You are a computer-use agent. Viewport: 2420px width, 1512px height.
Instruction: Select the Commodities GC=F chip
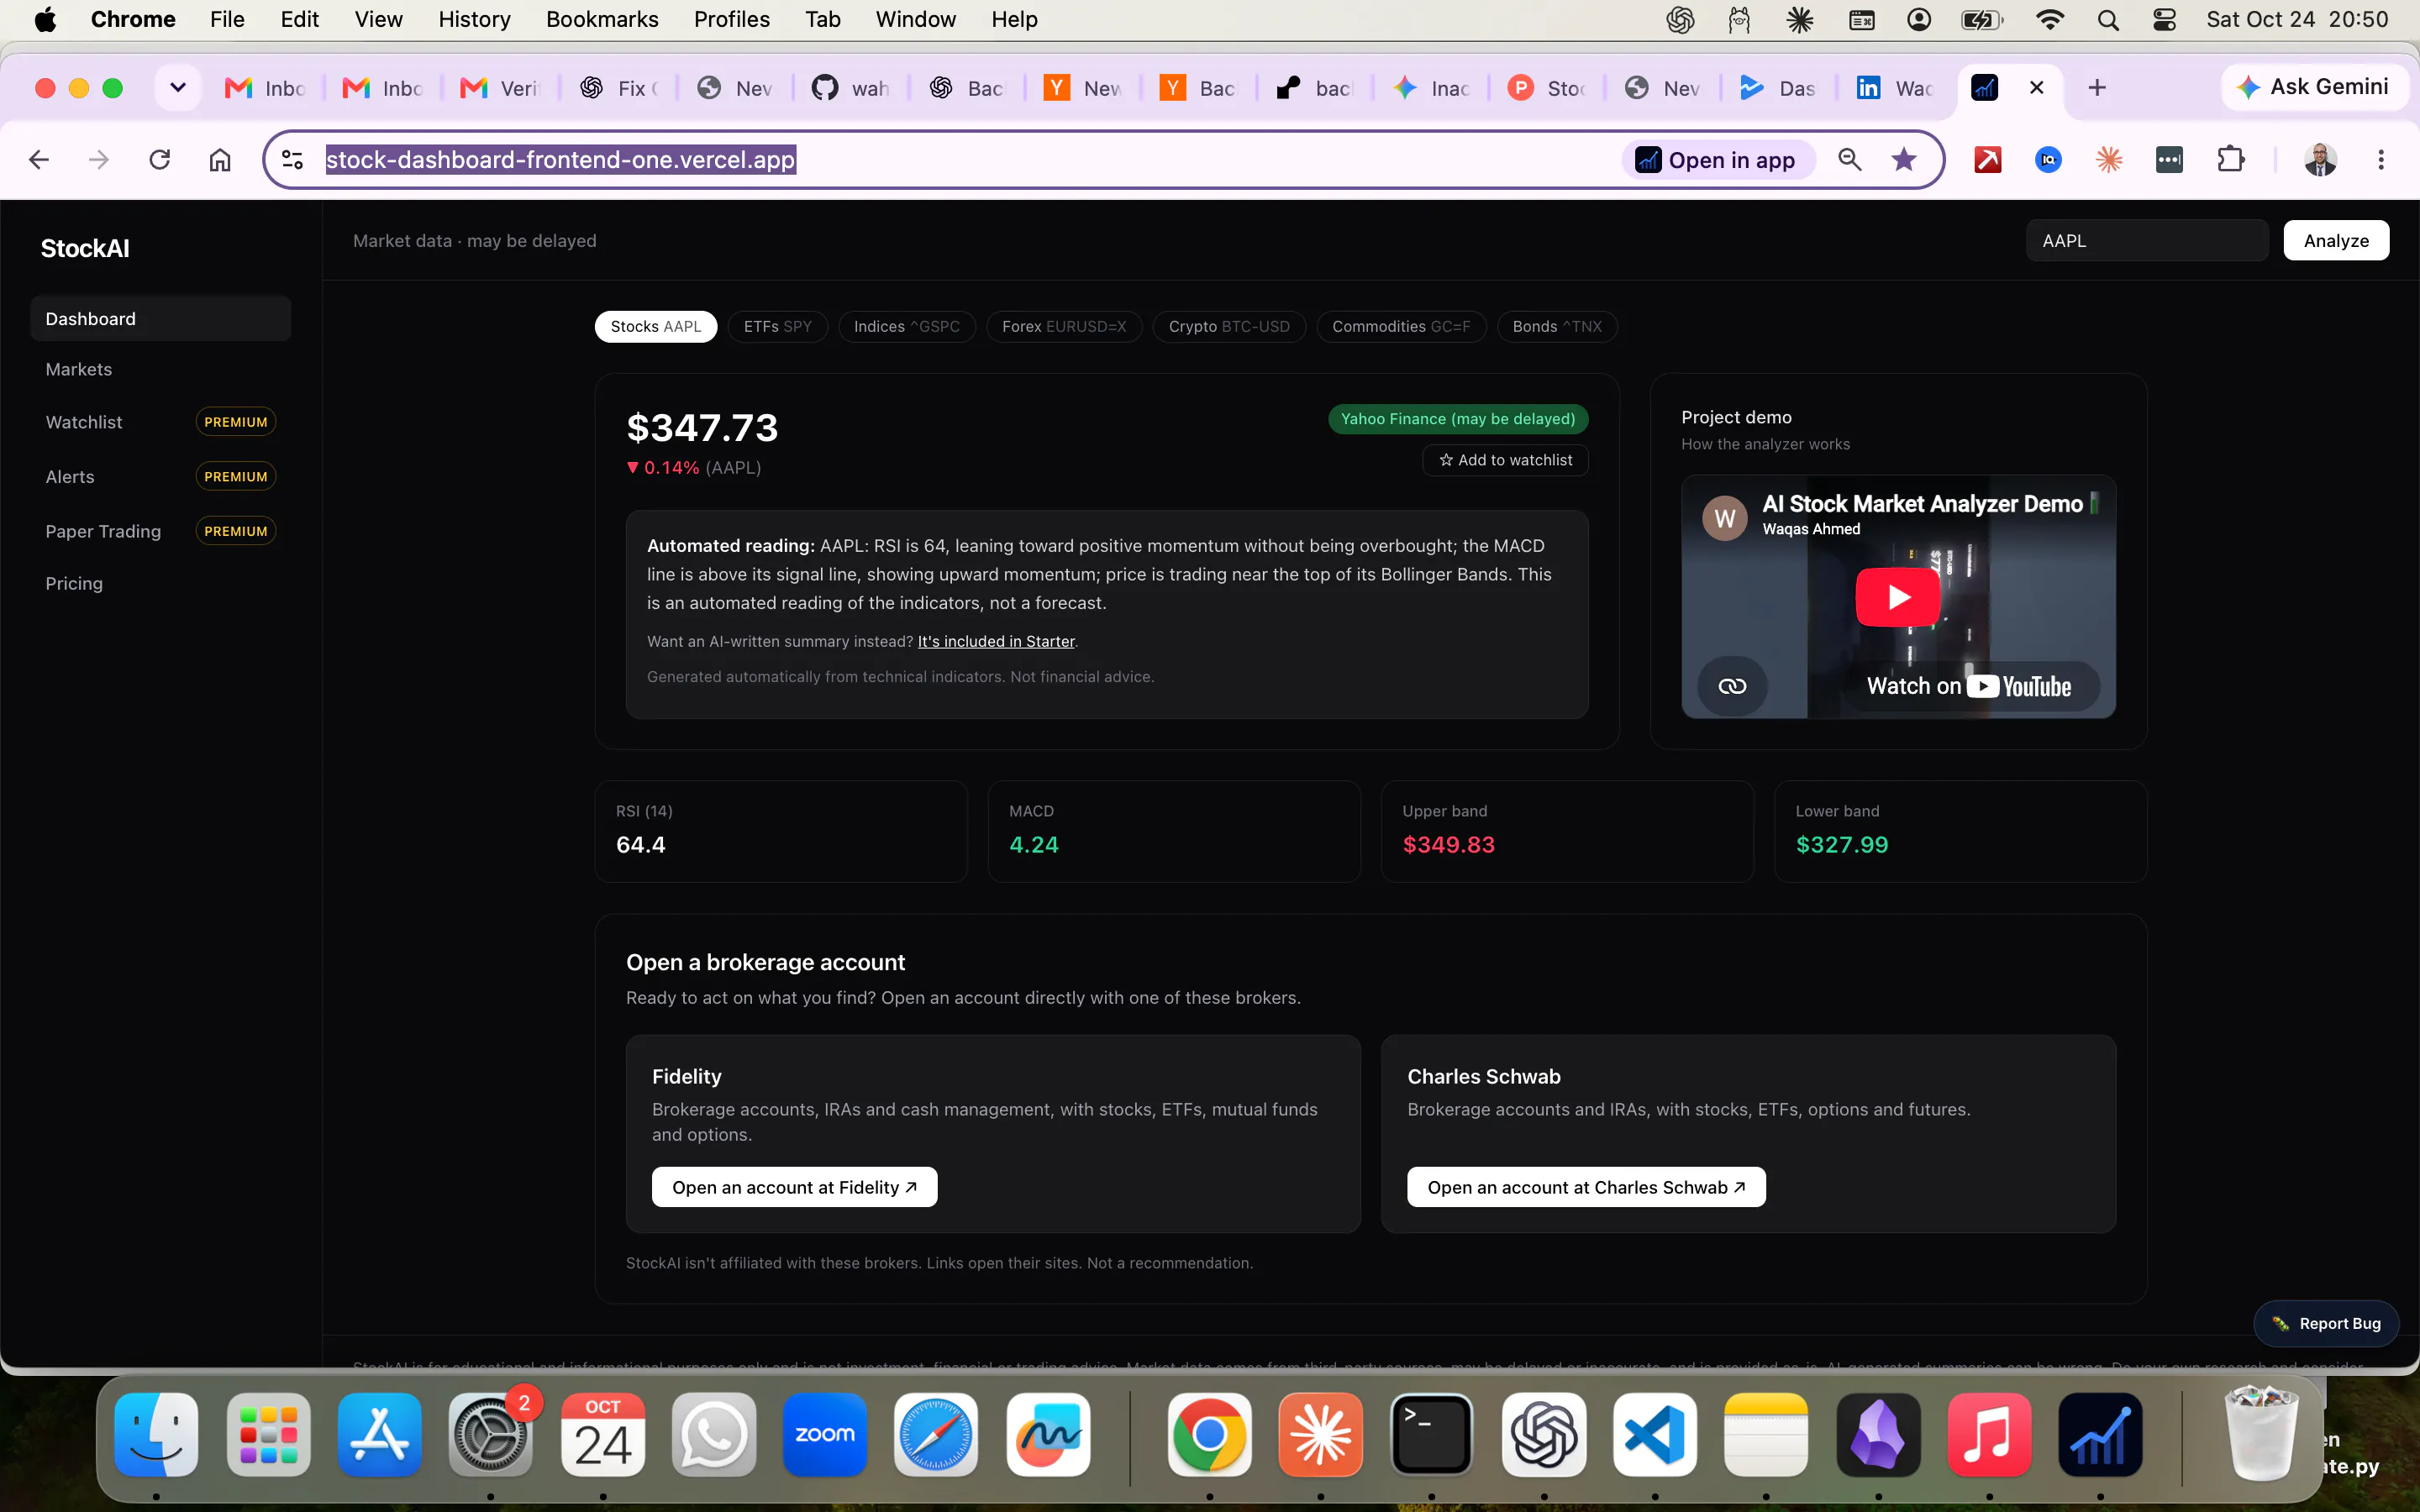(1401, 326)
